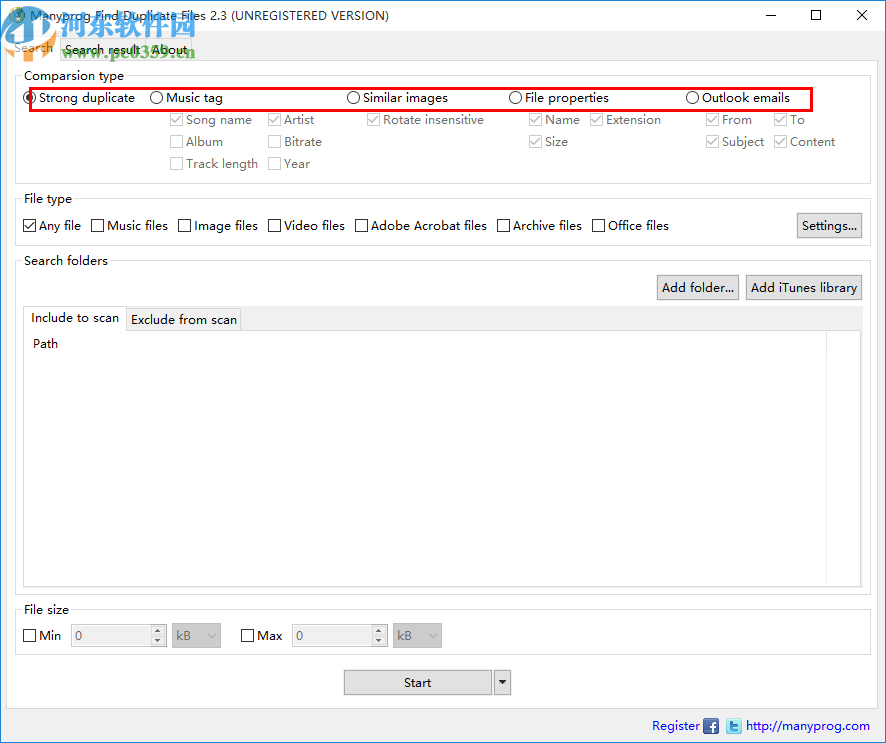
Task: Select the Similar images comparison type
Action: click(x=353, y=98)
